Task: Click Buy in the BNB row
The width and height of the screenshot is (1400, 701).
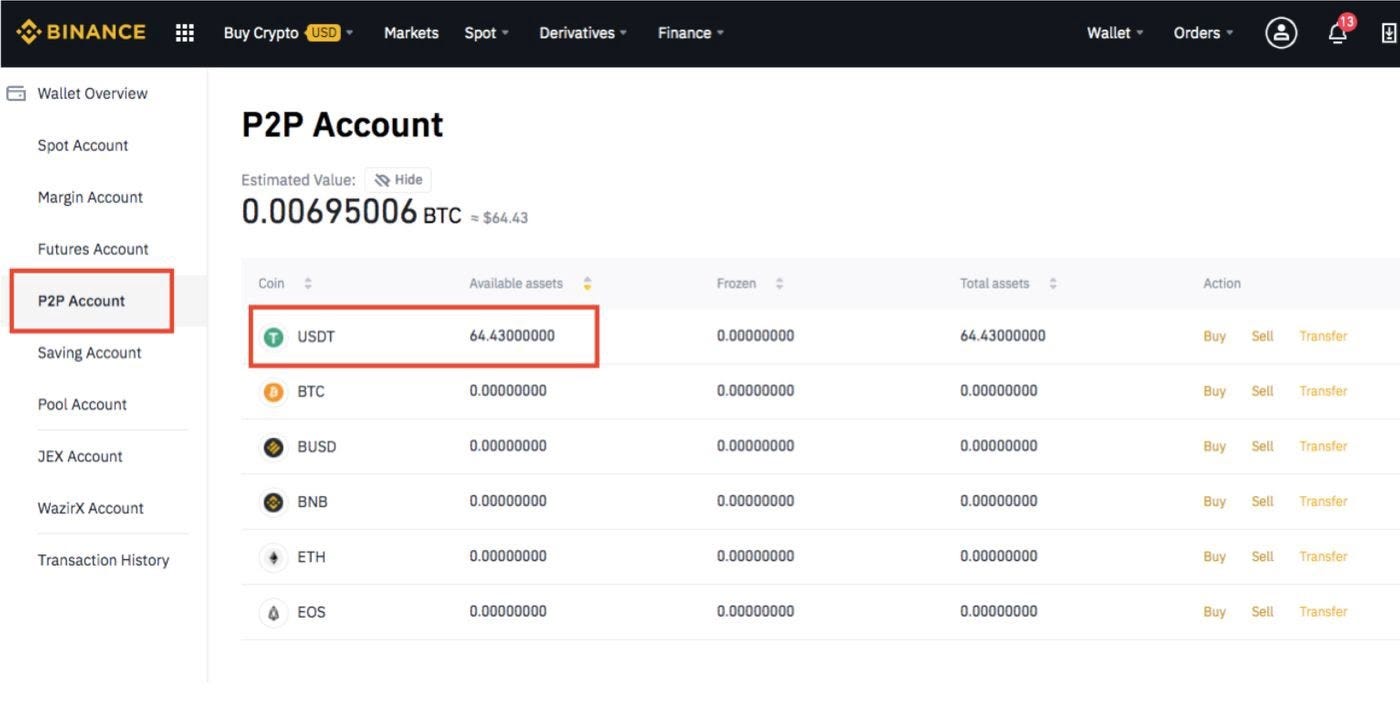Action: [1214, 502]
